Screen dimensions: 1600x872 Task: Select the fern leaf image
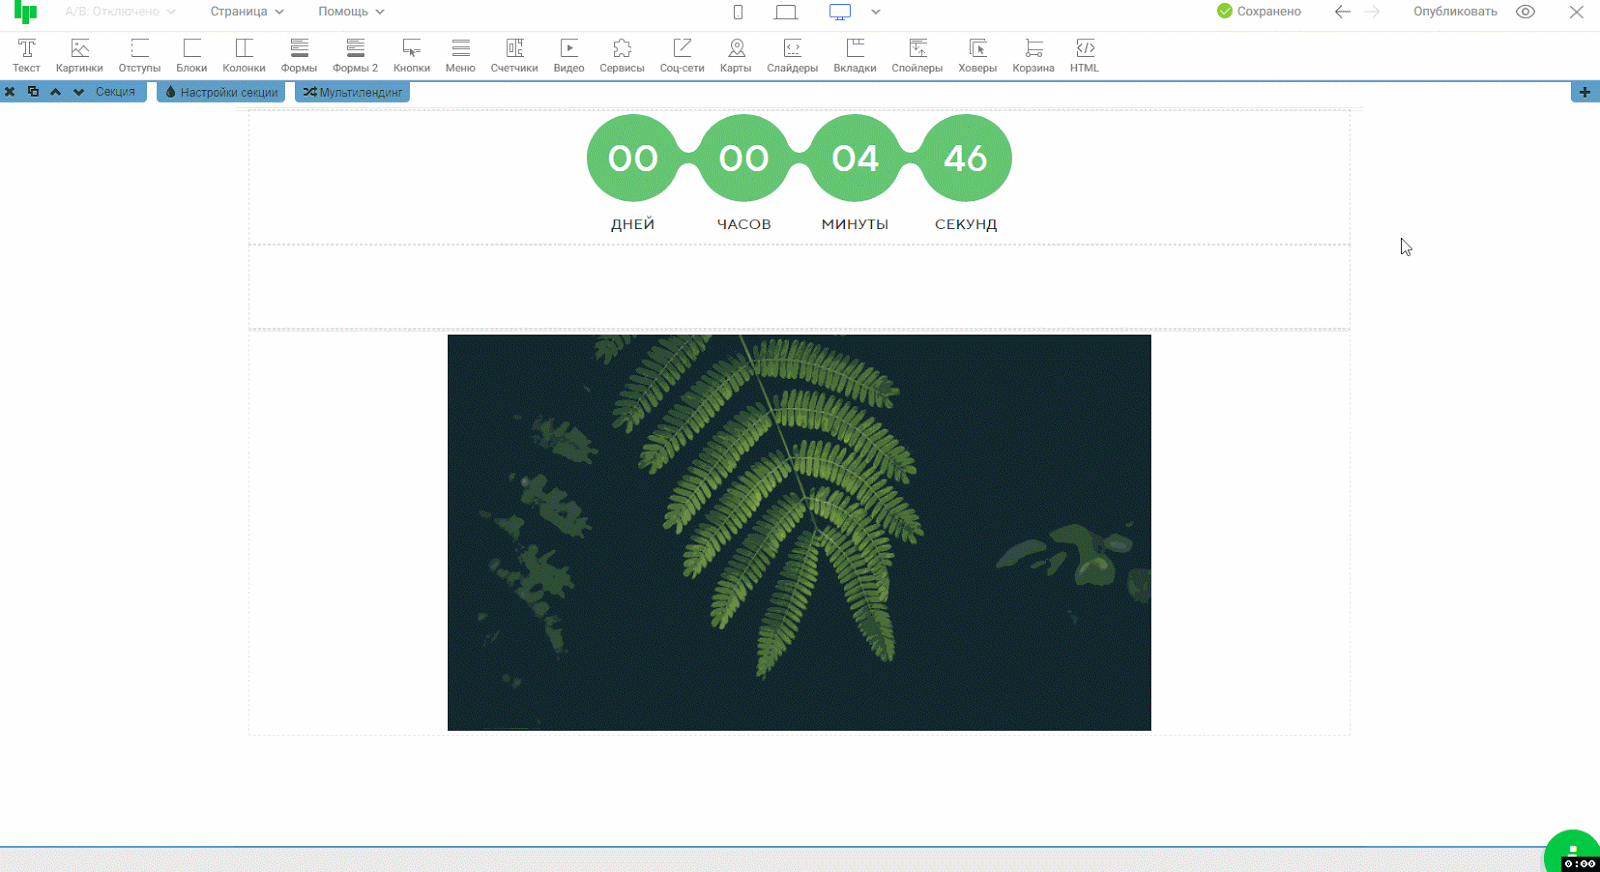point(799,532)
